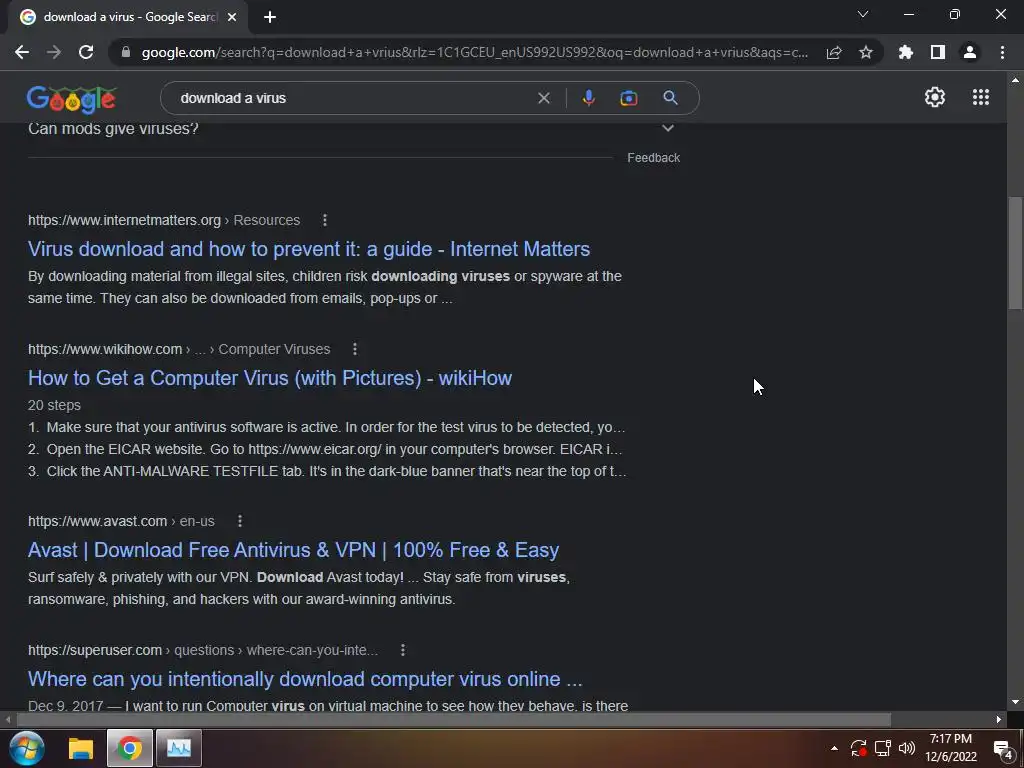Click the horizontal scrollbar thumb
This screenshot has height=768, width=1024.
pyautogui.click(x=453, y=720)
